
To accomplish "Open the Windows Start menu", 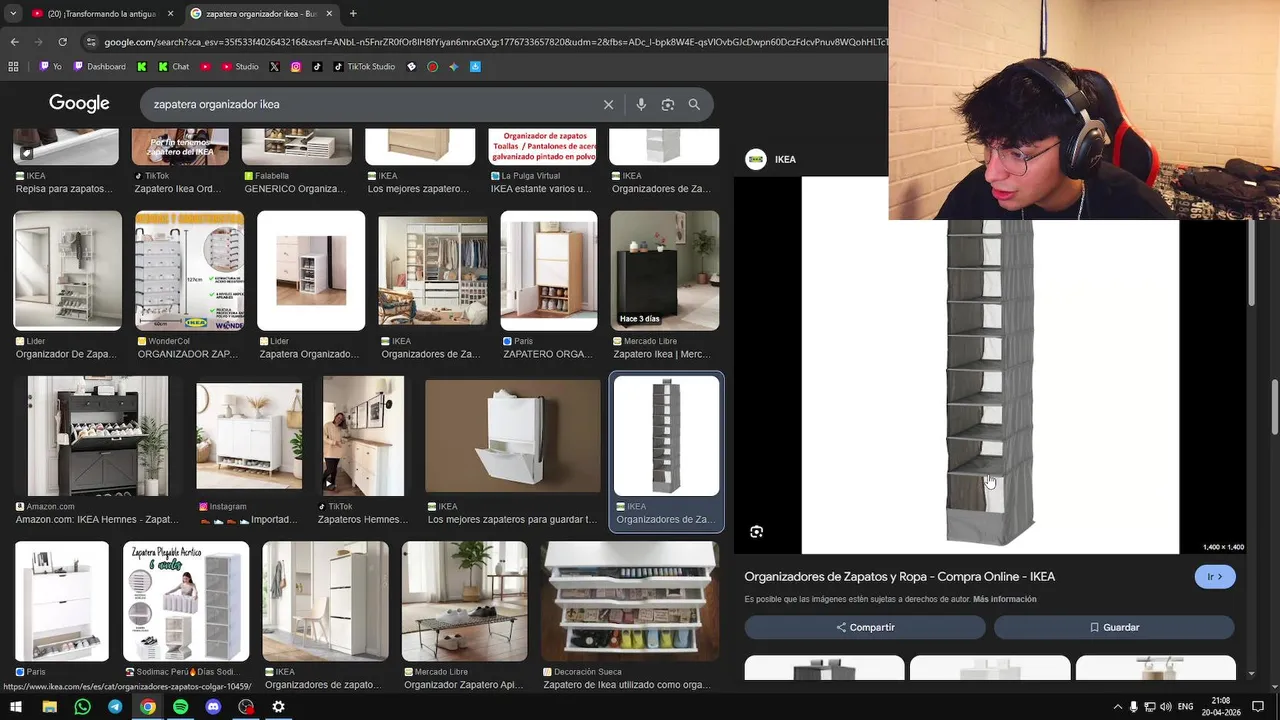I will [16, 707].
